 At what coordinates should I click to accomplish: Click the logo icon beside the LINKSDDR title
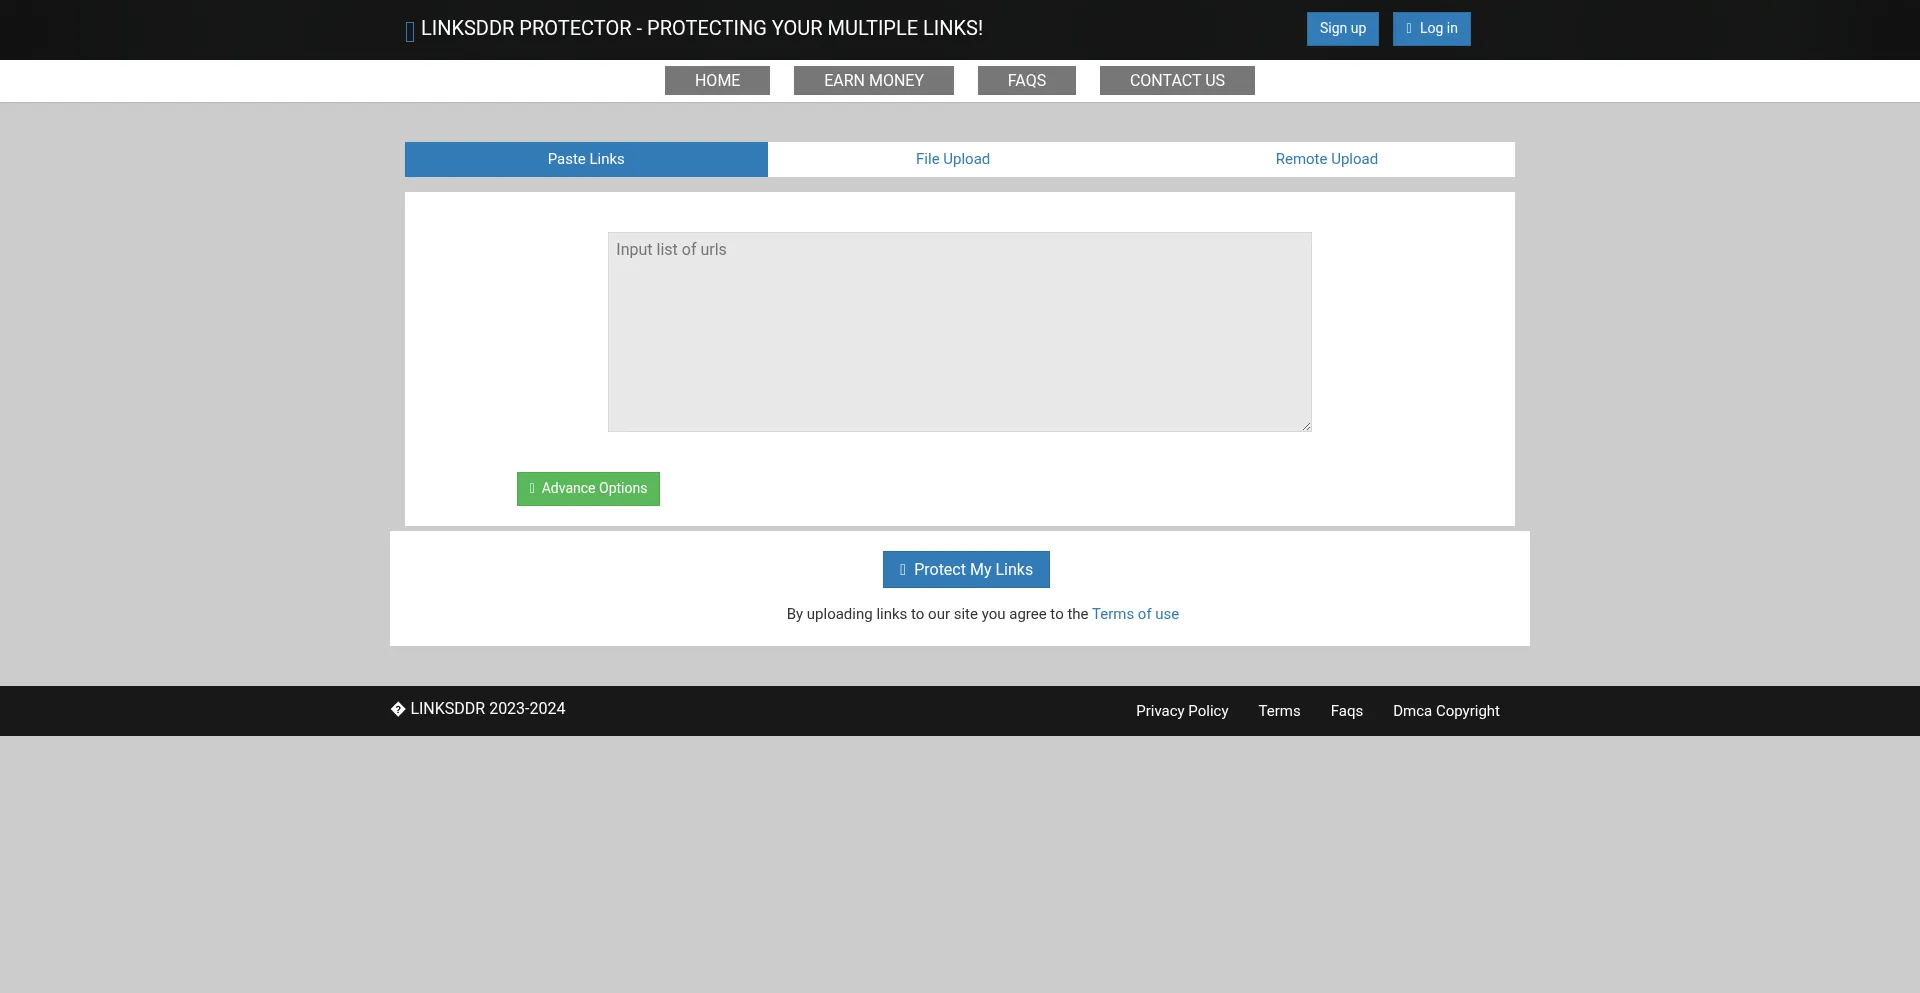[410, 32]
